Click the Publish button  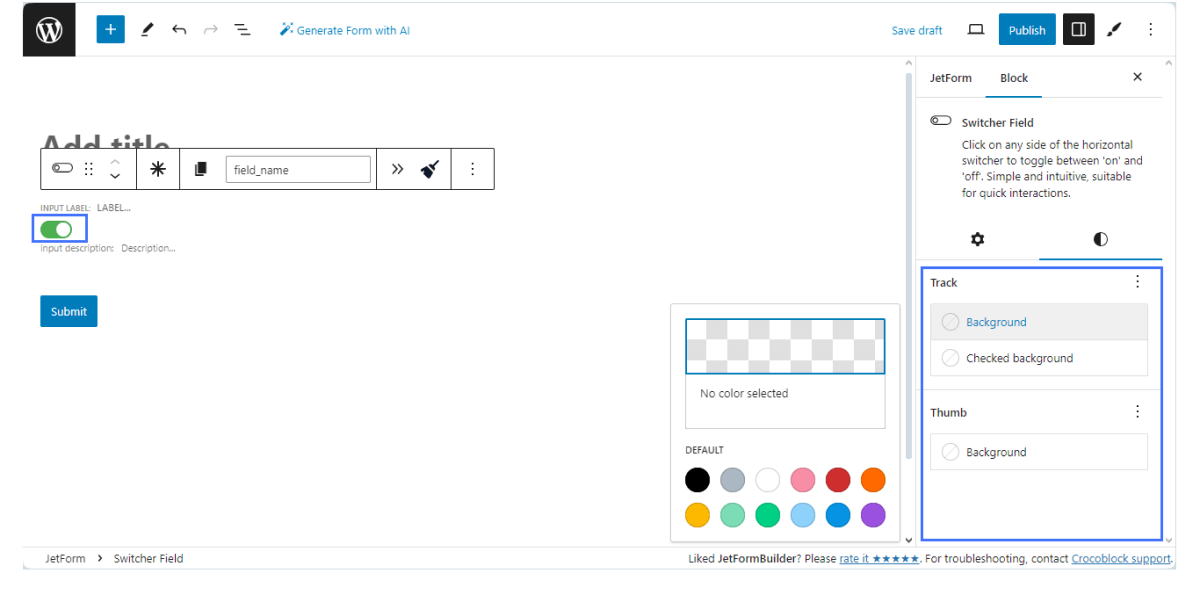pos(1026,30)
